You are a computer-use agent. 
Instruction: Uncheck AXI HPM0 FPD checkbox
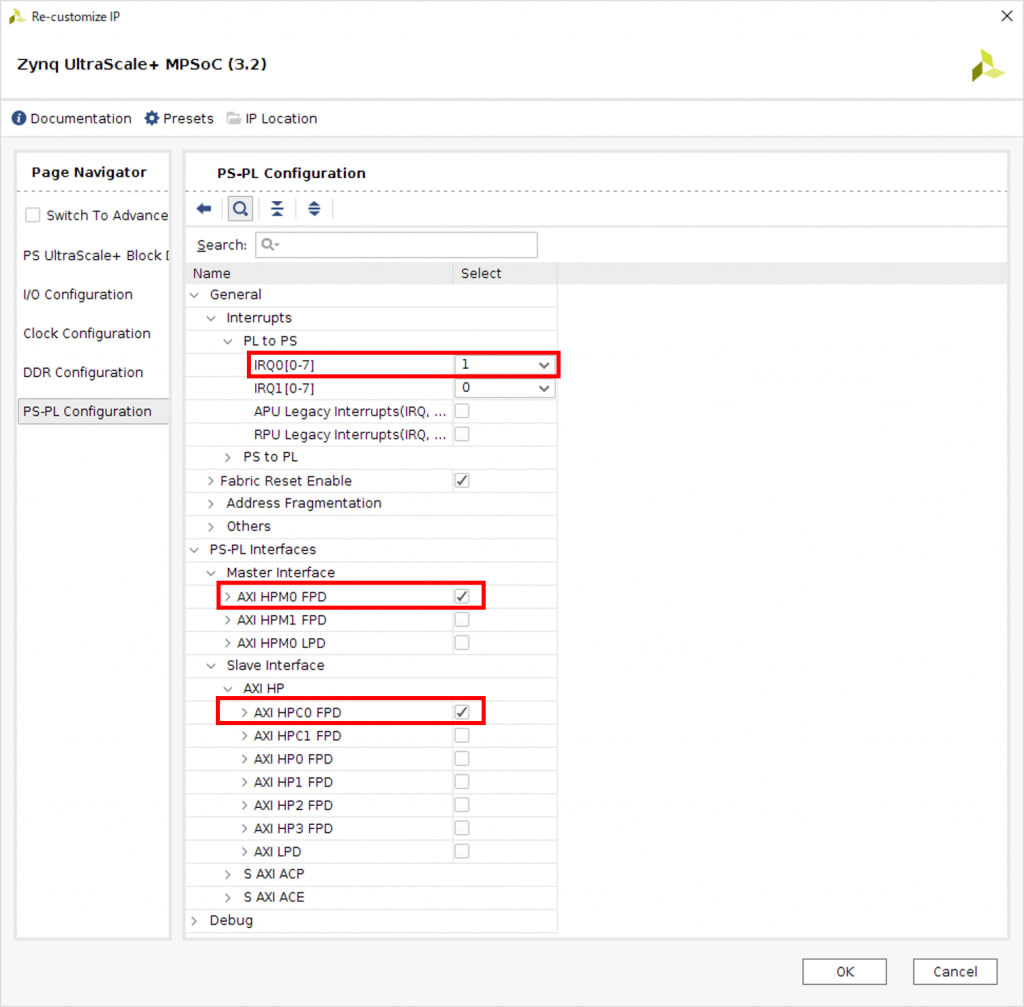click(x=462, y=596)
